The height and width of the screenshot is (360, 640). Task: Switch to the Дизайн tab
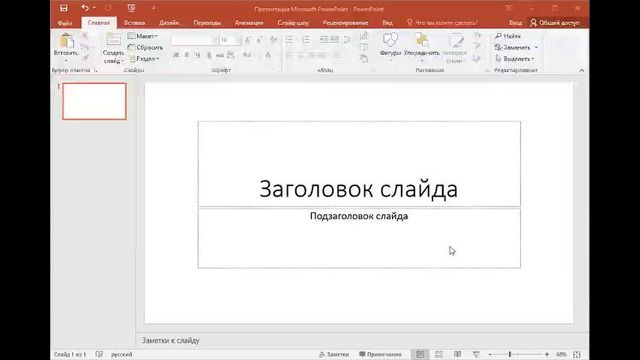pos(169,23)
